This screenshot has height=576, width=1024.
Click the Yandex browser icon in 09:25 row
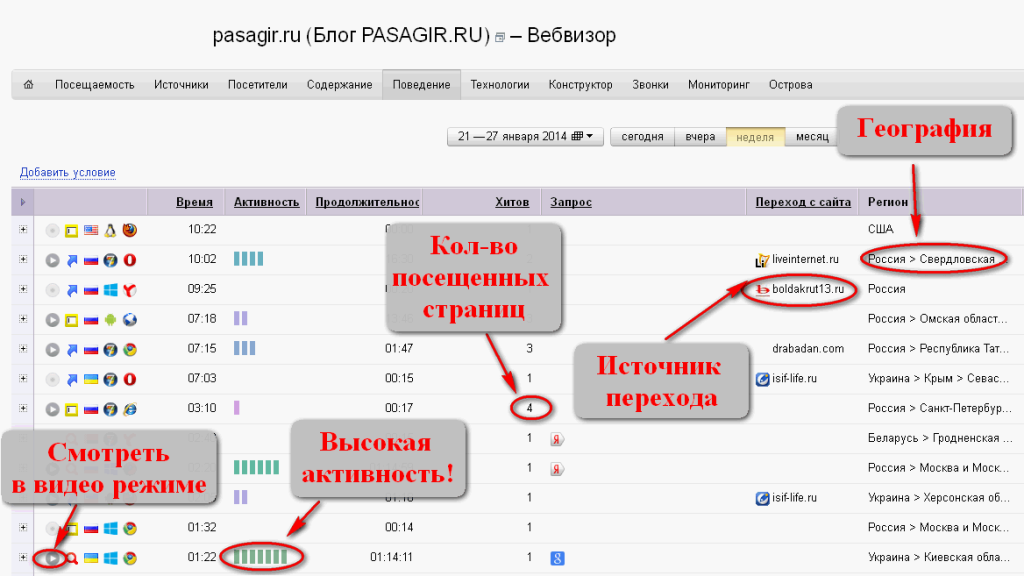pyautogui.click(x=129, y=290)
